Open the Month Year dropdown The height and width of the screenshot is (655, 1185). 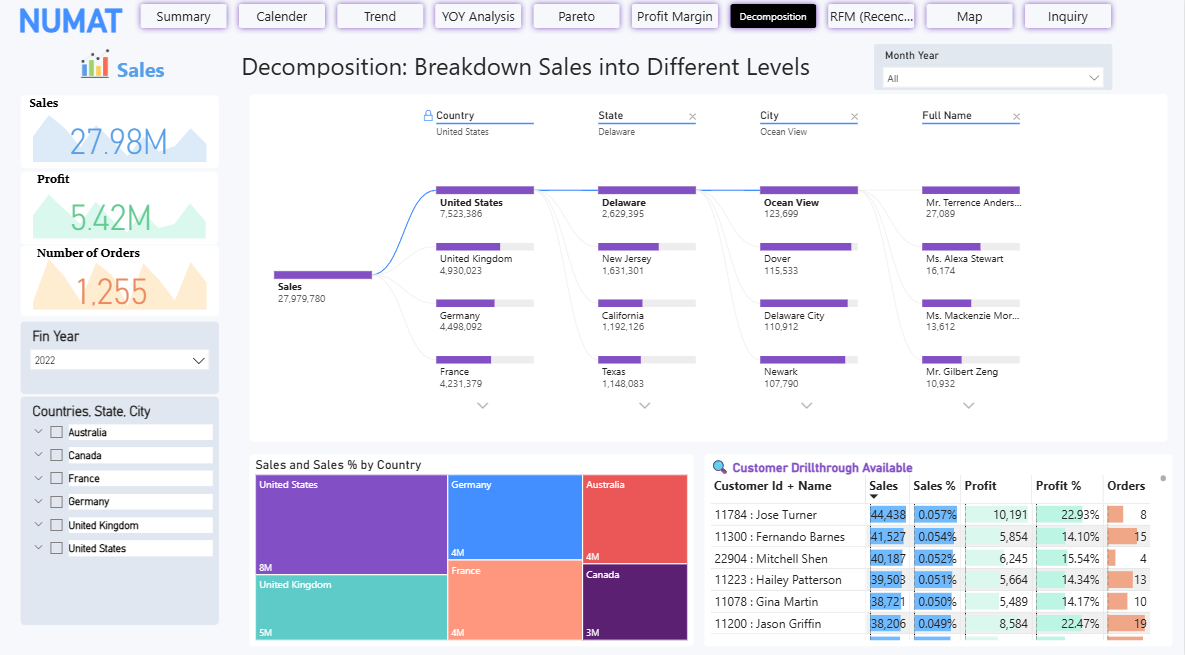point(993,78)
